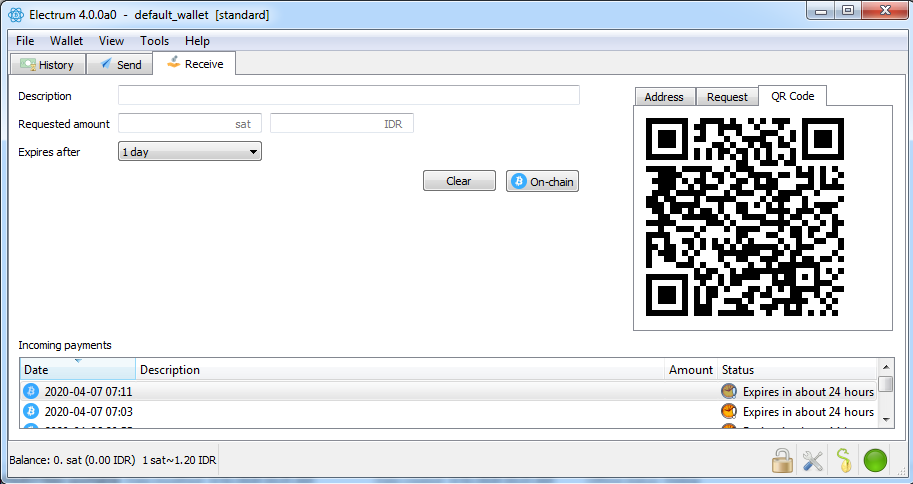The image size is (913, 484).
Task: Open preferences via the tools icon
Action: click(813, 461)
